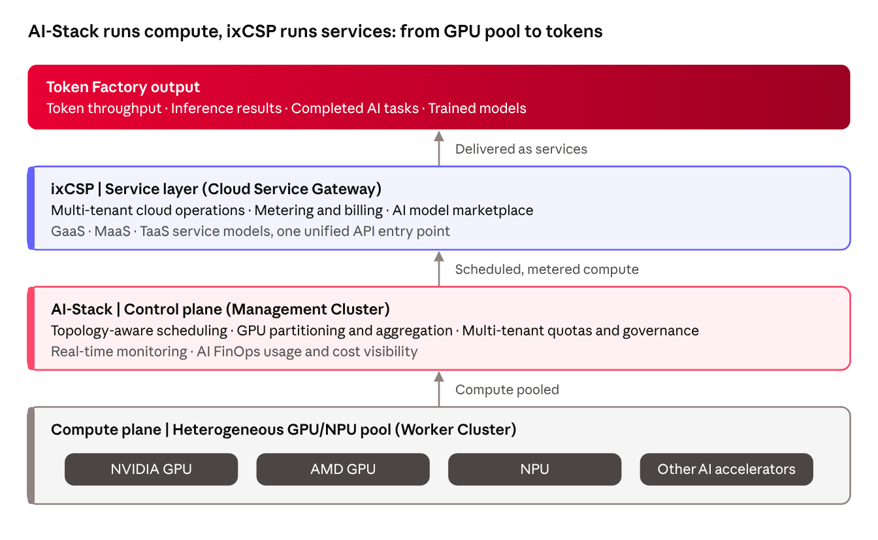Click the 'Topology-aware scheduling' line
Screen dimensions: 878x540
375,330
